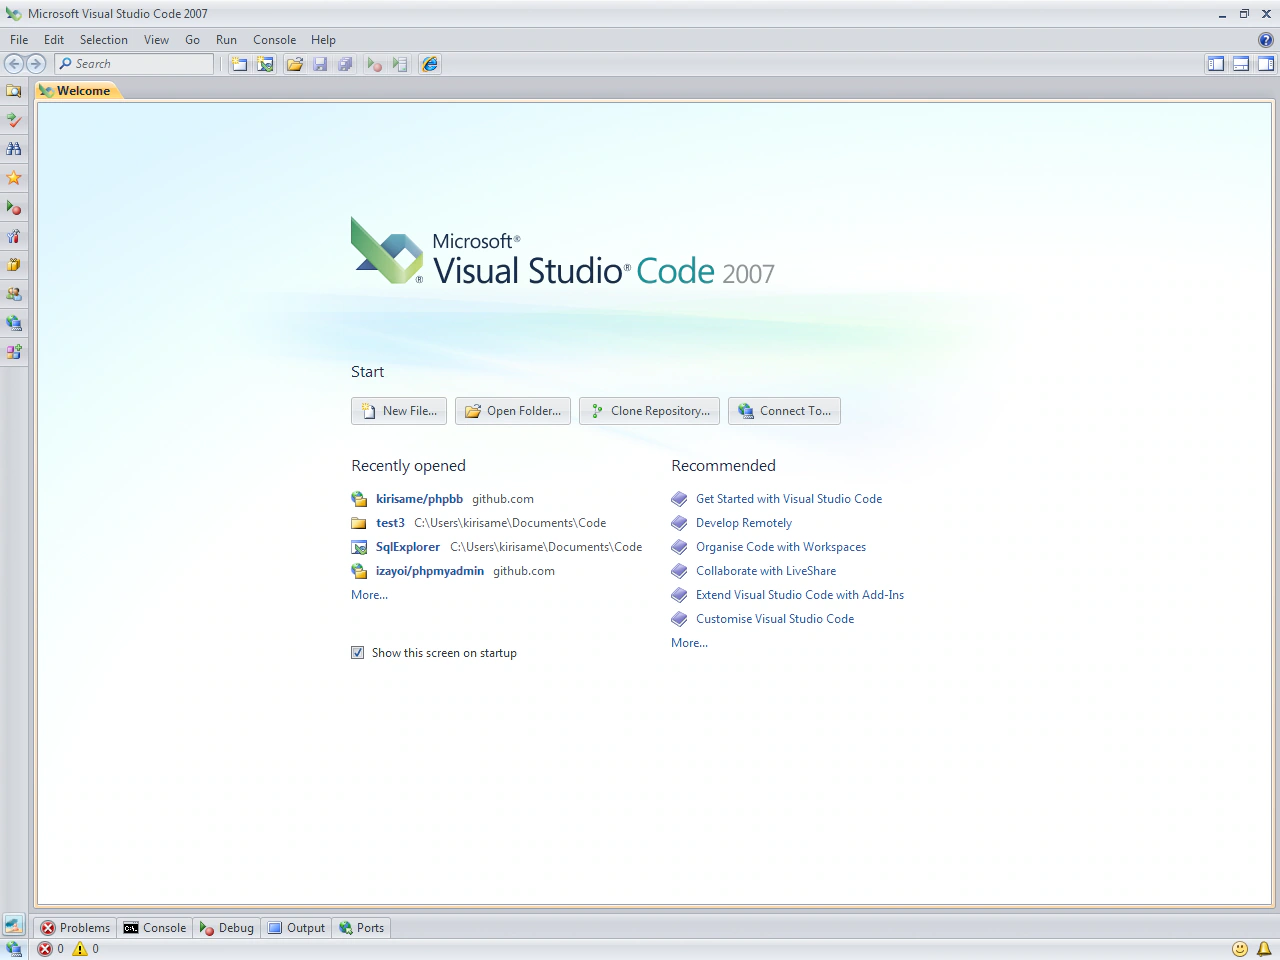Viewport: 1280px width, 960px height.
Task: Launch the Internet Explorer toolbar icon
Action: (429, 64)
